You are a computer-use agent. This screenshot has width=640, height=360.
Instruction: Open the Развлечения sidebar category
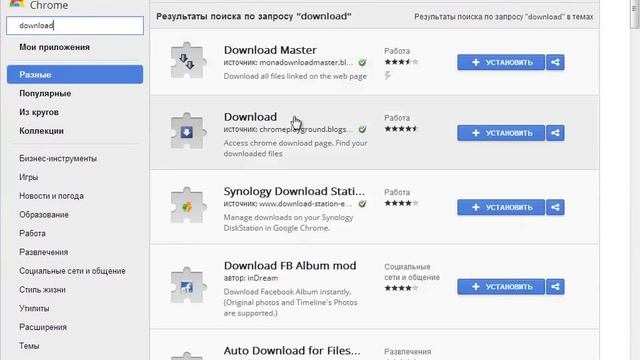click(x=44, y=252)
